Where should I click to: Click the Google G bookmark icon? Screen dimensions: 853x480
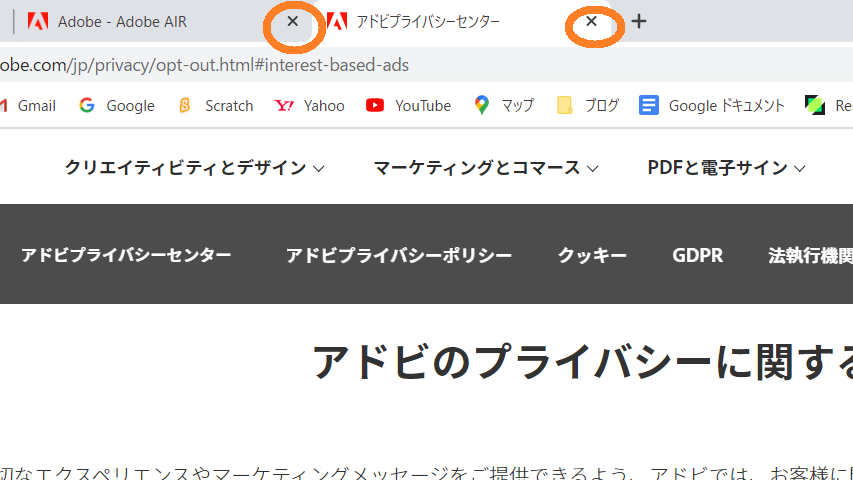point(87,105)
